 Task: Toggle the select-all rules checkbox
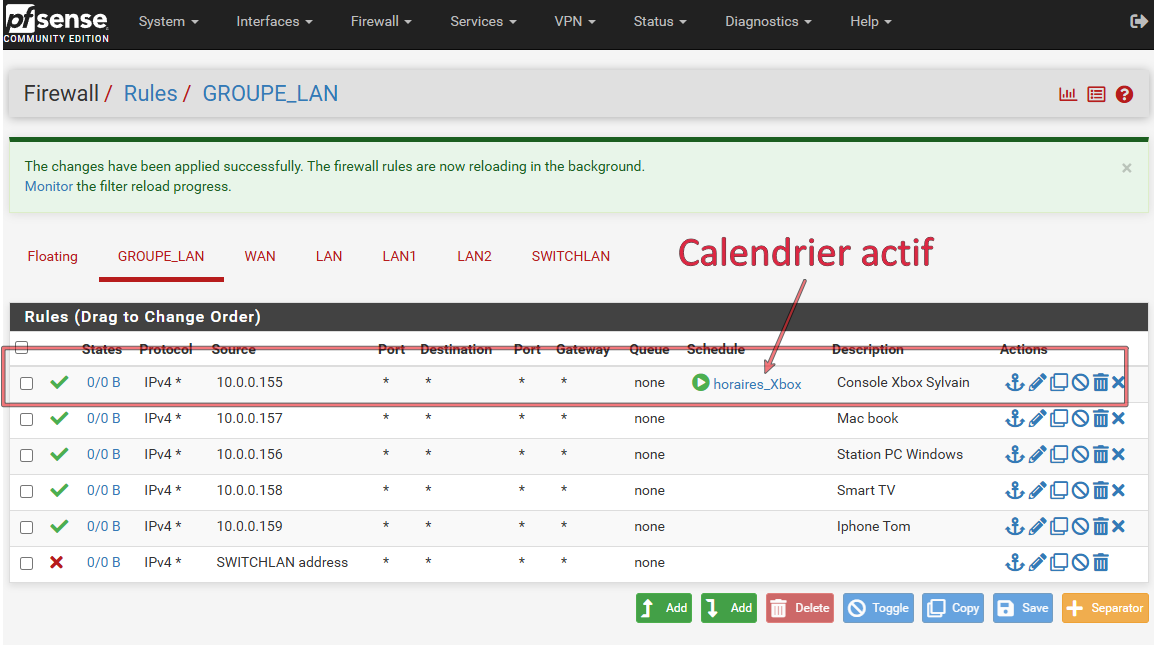[22, 348]
